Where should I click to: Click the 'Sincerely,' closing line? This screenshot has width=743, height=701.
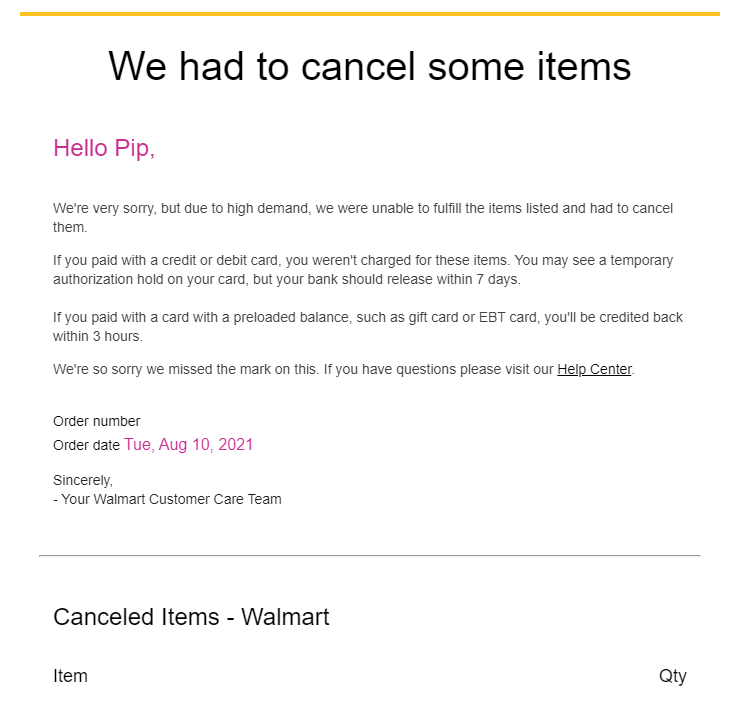pos(83,481)
